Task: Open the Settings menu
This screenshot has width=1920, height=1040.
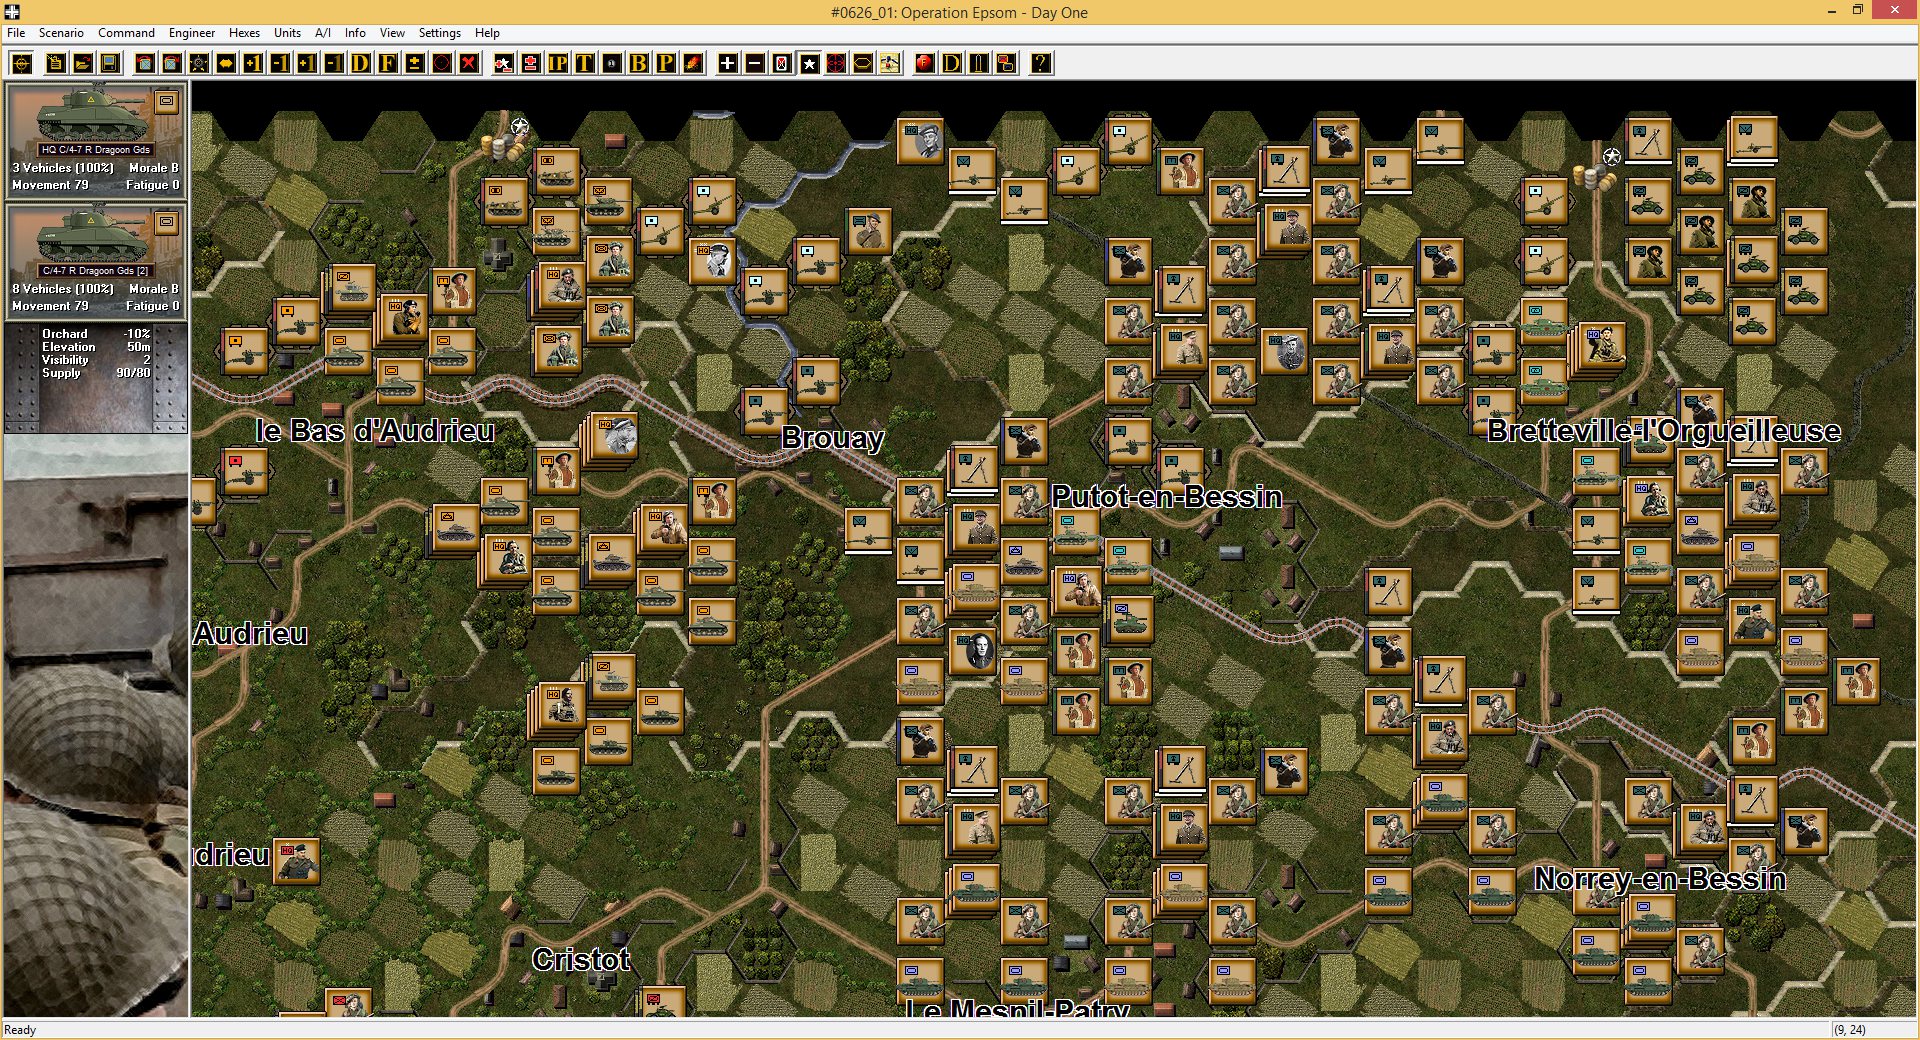Action: (x=439, y=33)
